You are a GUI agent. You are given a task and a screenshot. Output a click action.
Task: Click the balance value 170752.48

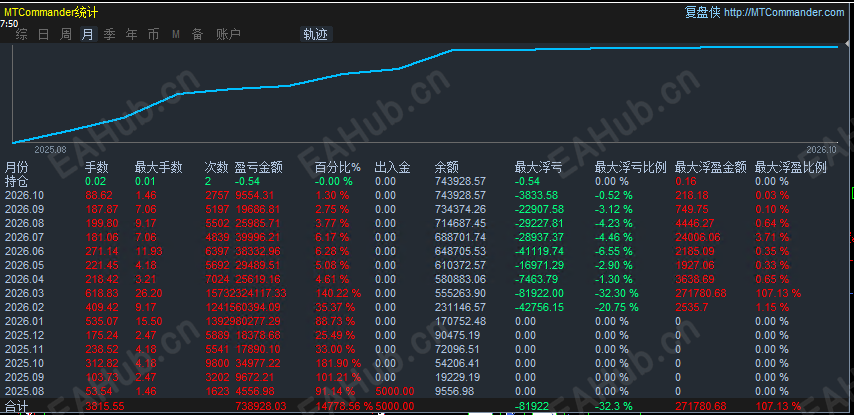460,321
